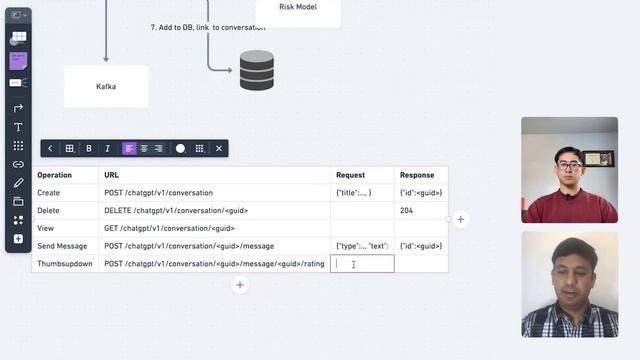Click the upper video call participant thumbnail
This screenshot has height=360, width=640.
(569, 170)
